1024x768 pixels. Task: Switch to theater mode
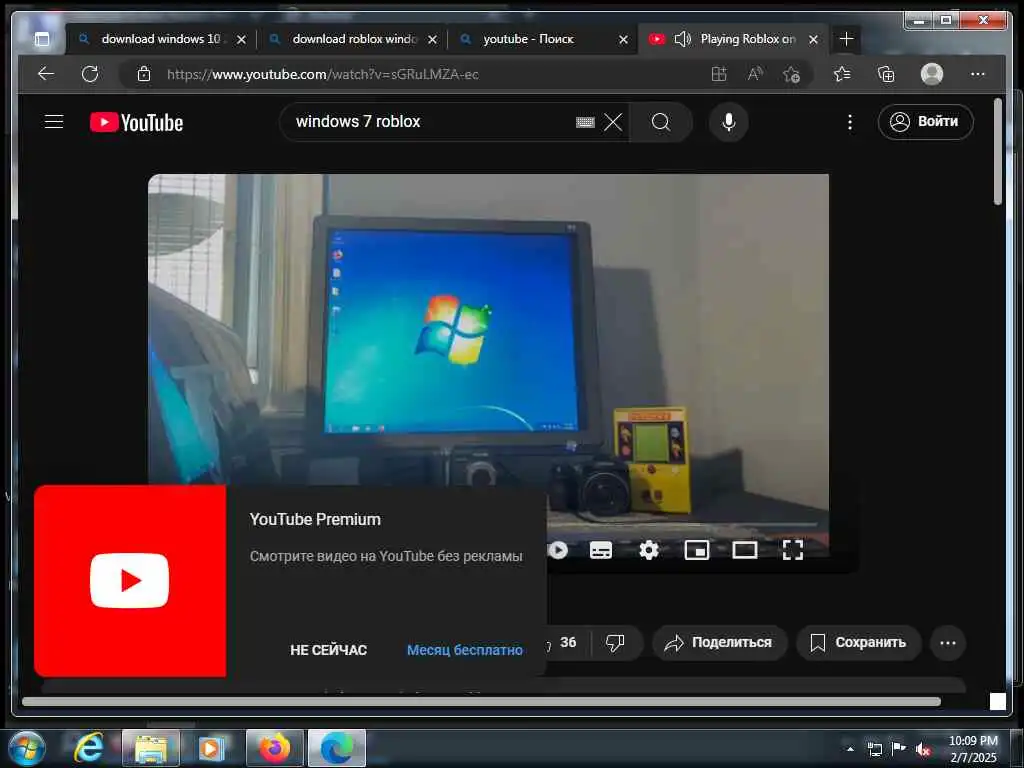(x=744, y=550)
